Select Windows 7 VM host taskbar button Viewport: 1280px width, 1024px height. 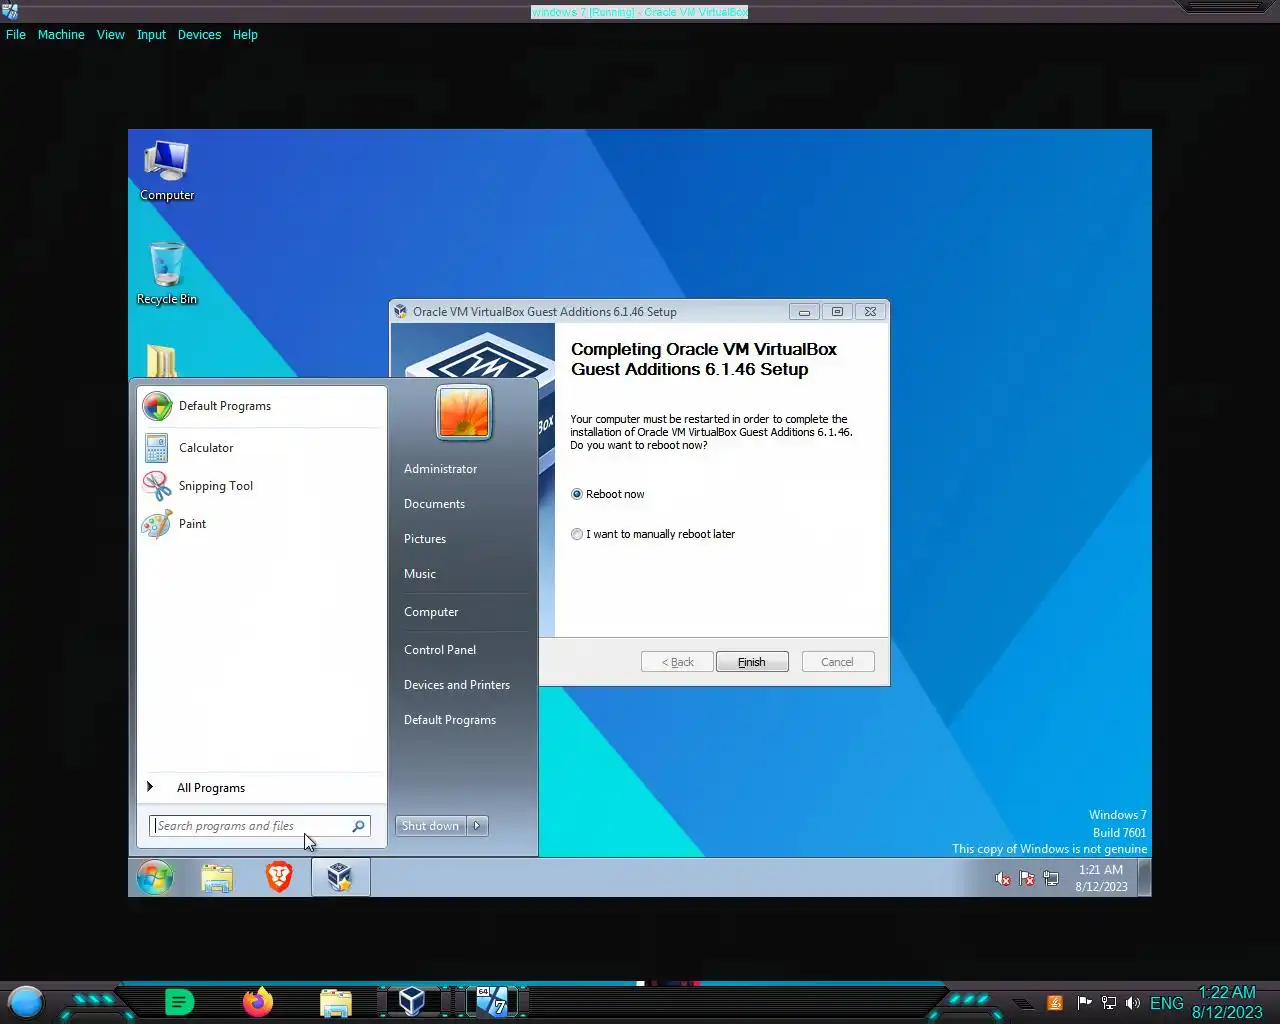pos(491,1001)
